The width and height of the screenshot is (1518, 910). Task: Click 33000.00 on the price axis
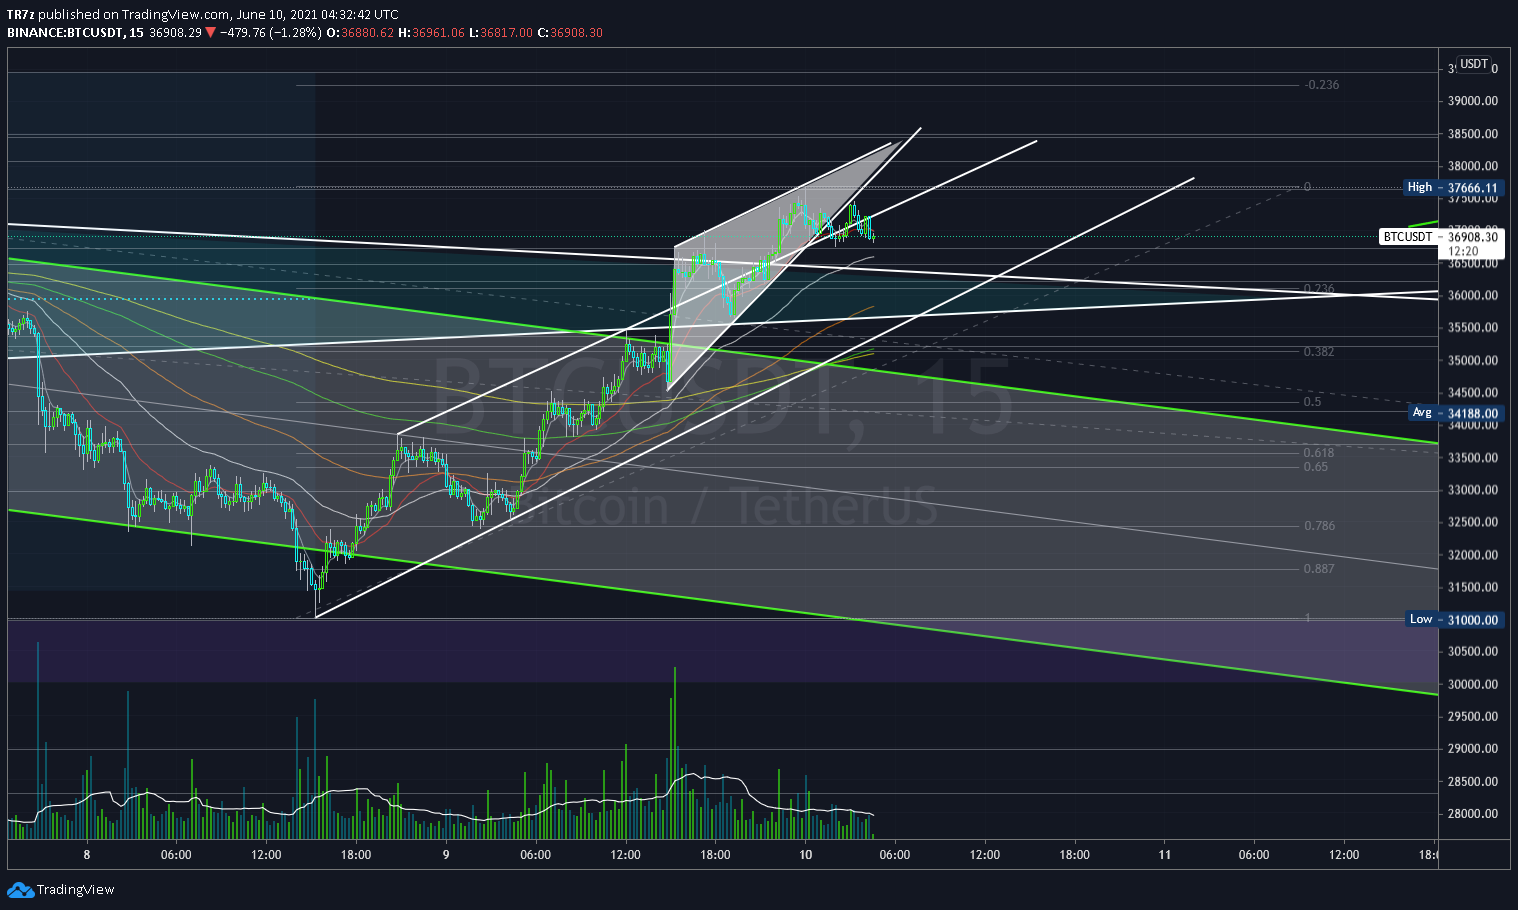[x=1472, y=490]
